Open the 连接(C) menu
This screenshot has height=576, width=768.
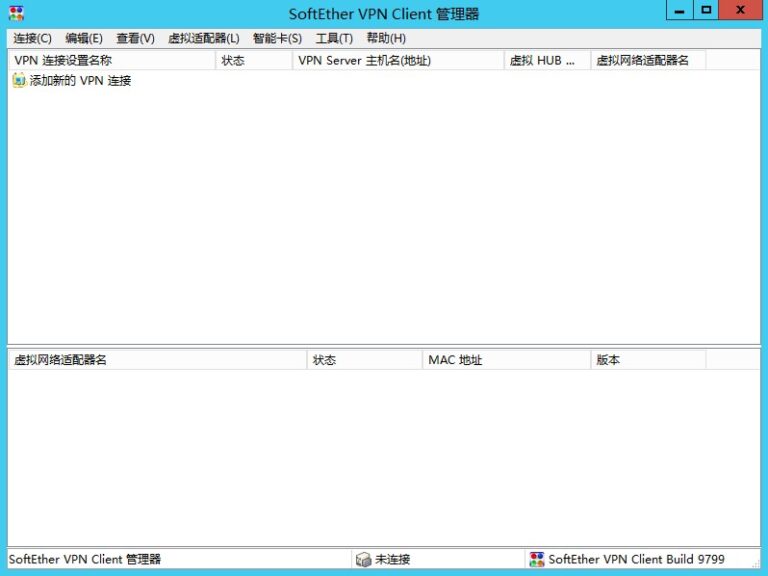coord(32,38)
